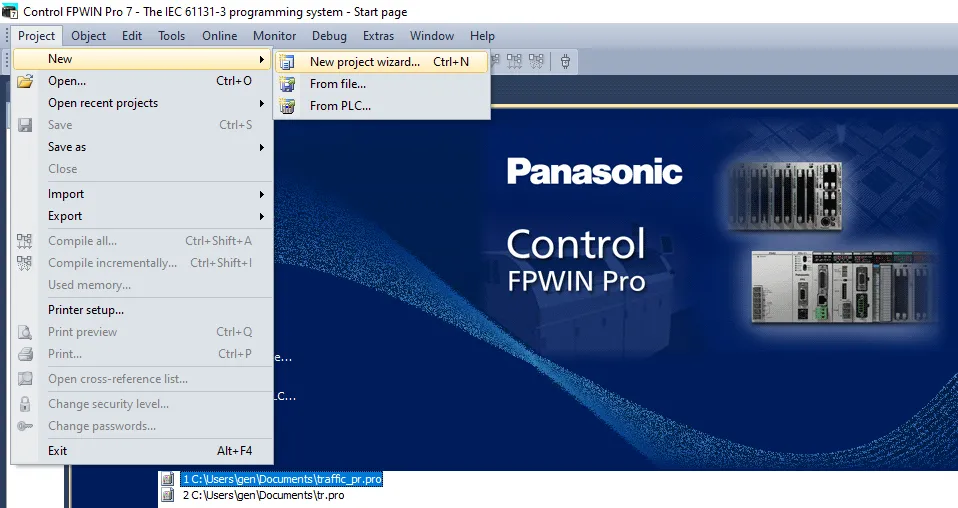Viewport: 958px width, 508px height.
Task: Open recent project traffic_pr.pro
Action: pos(282,479)
